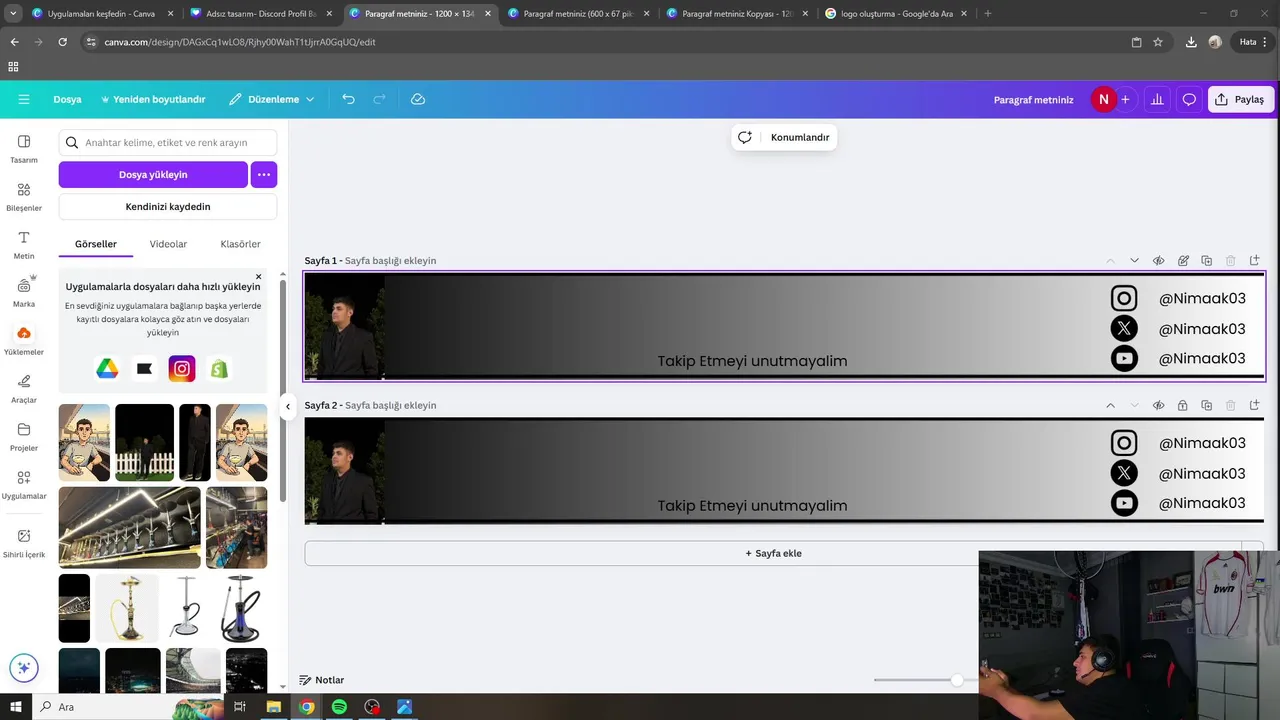The width and height of the screenshot is (1280, 720).
Task: Add a collaborator with the plus icon
Action: 1125,99
